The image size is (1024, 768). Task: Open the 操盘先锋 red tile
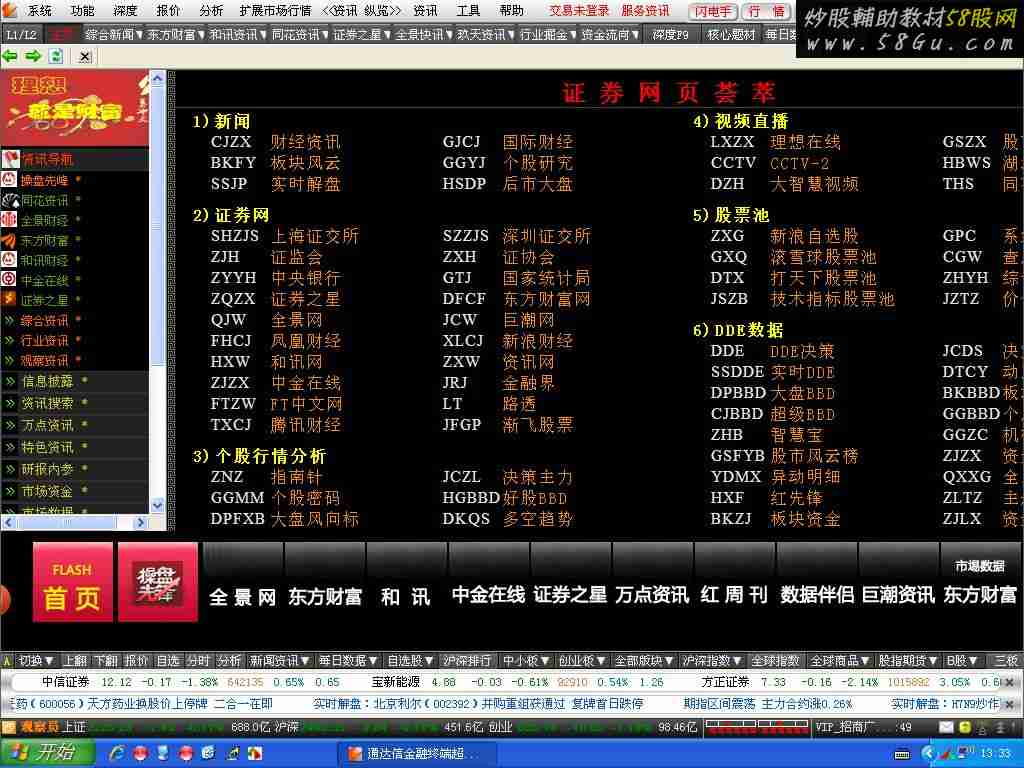point(157,582)
